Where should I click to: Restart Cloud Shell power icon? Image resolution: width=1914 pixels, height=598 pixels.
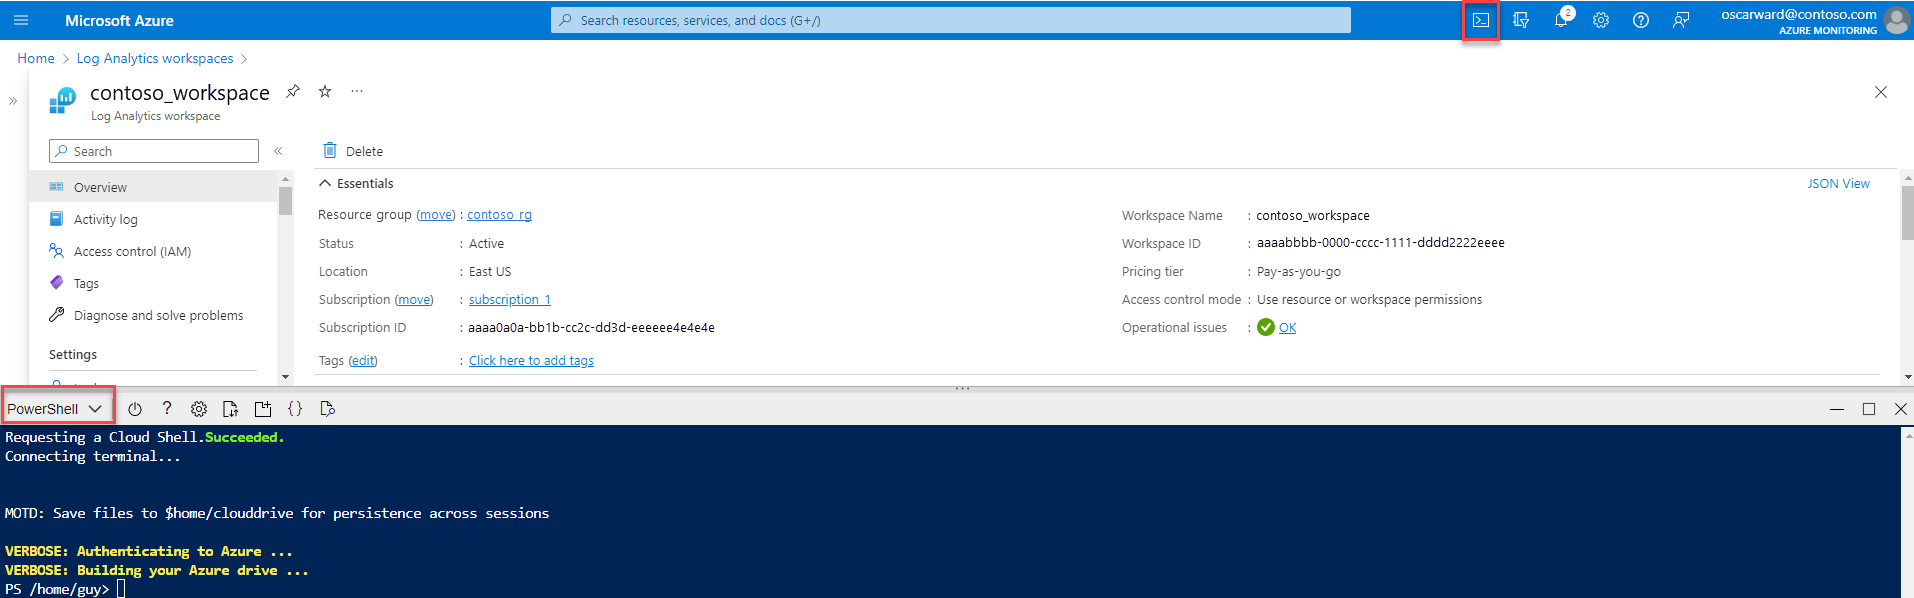(135, 408)
